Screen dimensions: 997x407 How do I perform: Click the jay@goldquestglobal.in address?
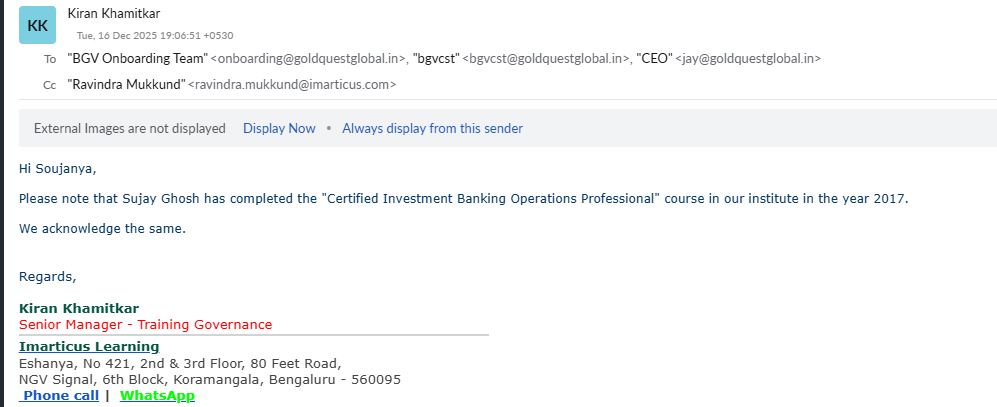click(748, 59)
